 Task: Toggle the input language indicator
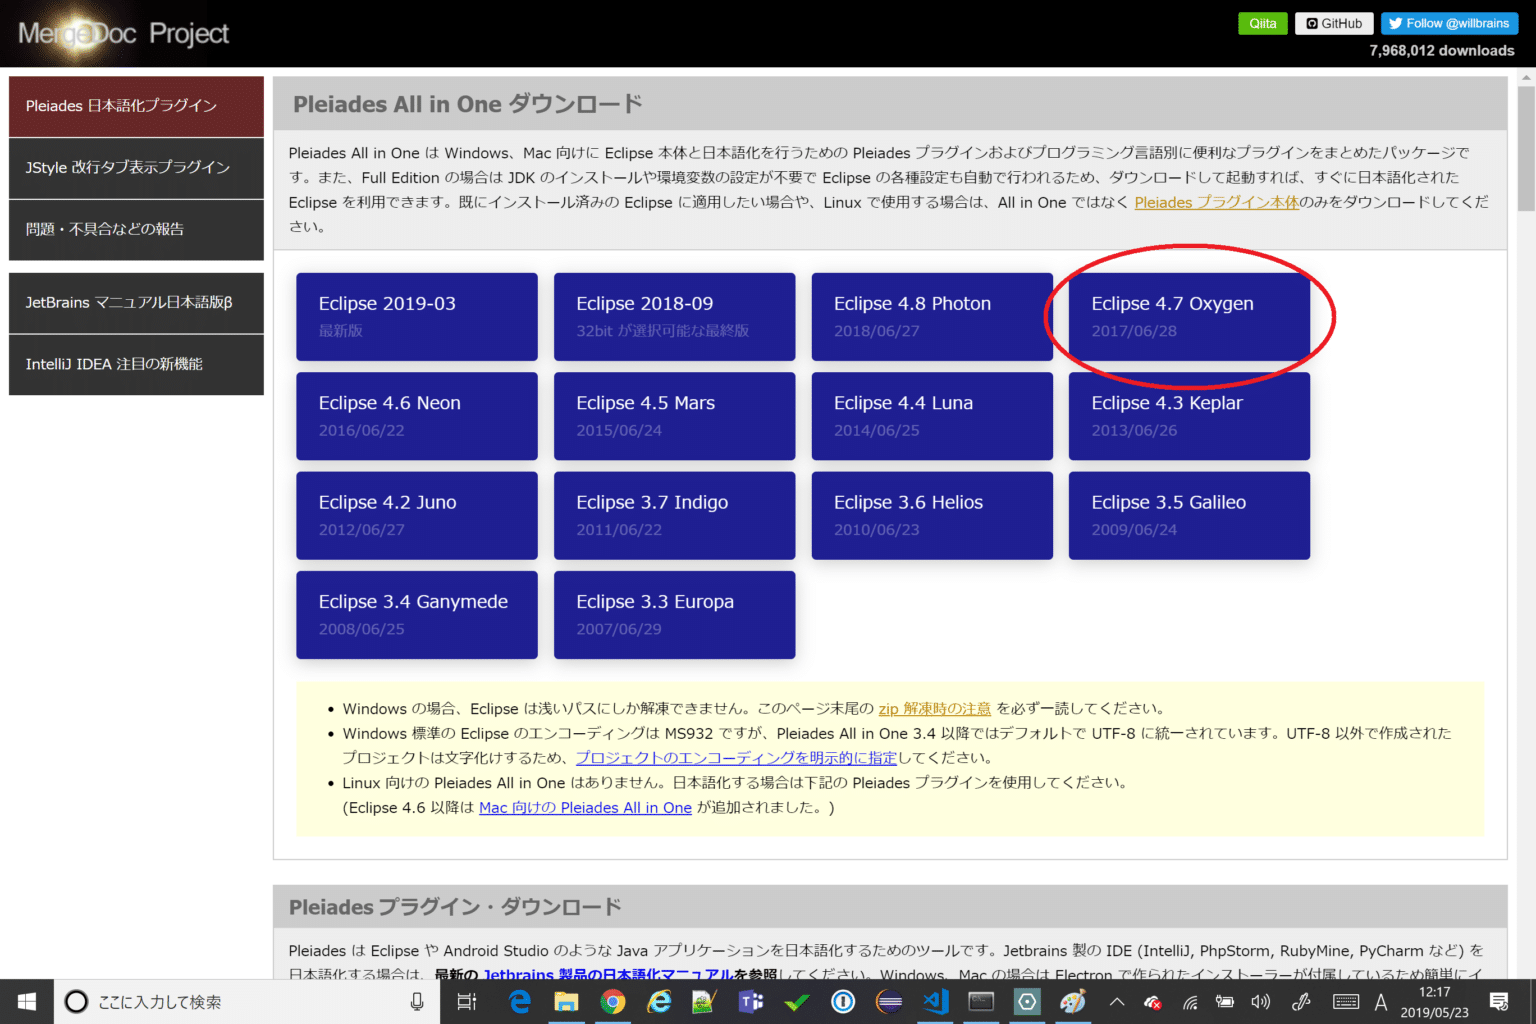(1381, 1002)
